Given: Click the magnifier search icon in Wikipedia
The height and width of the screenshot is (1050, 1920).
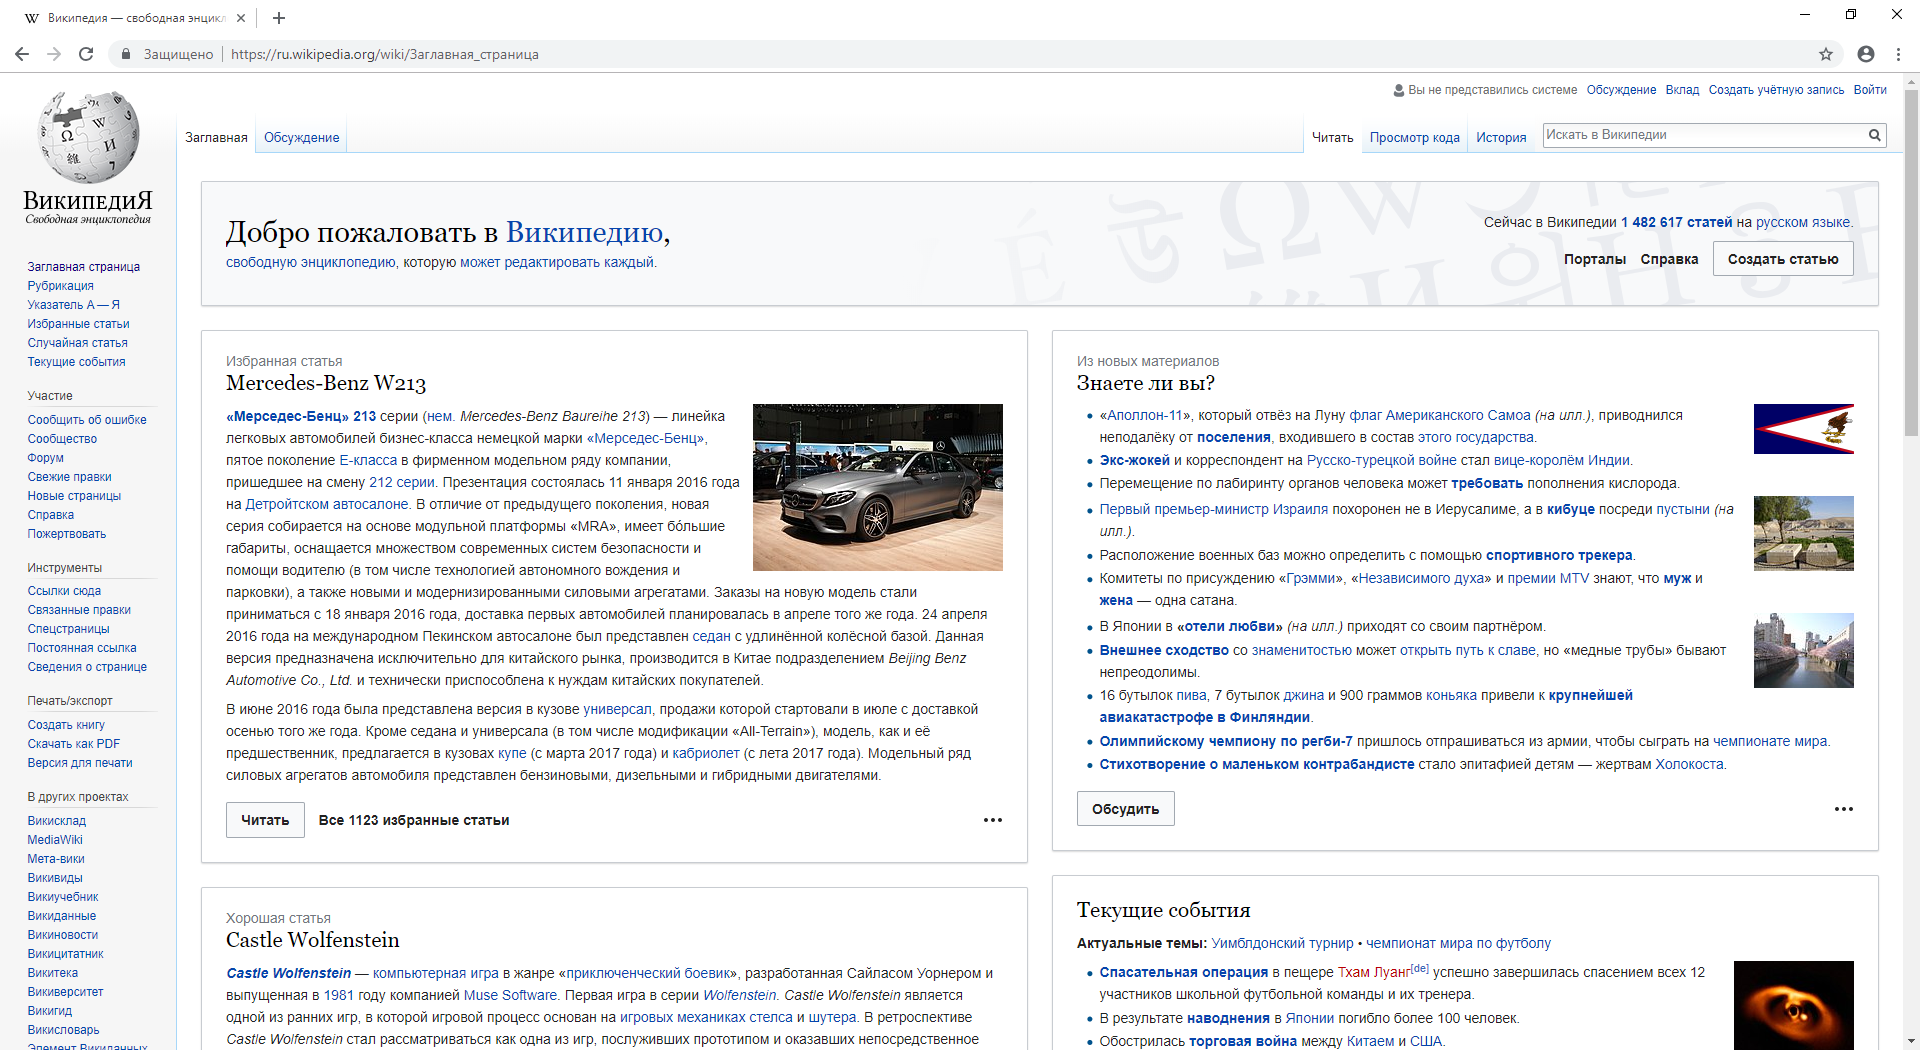Looking at the screenshot, I should point(1875,135).
